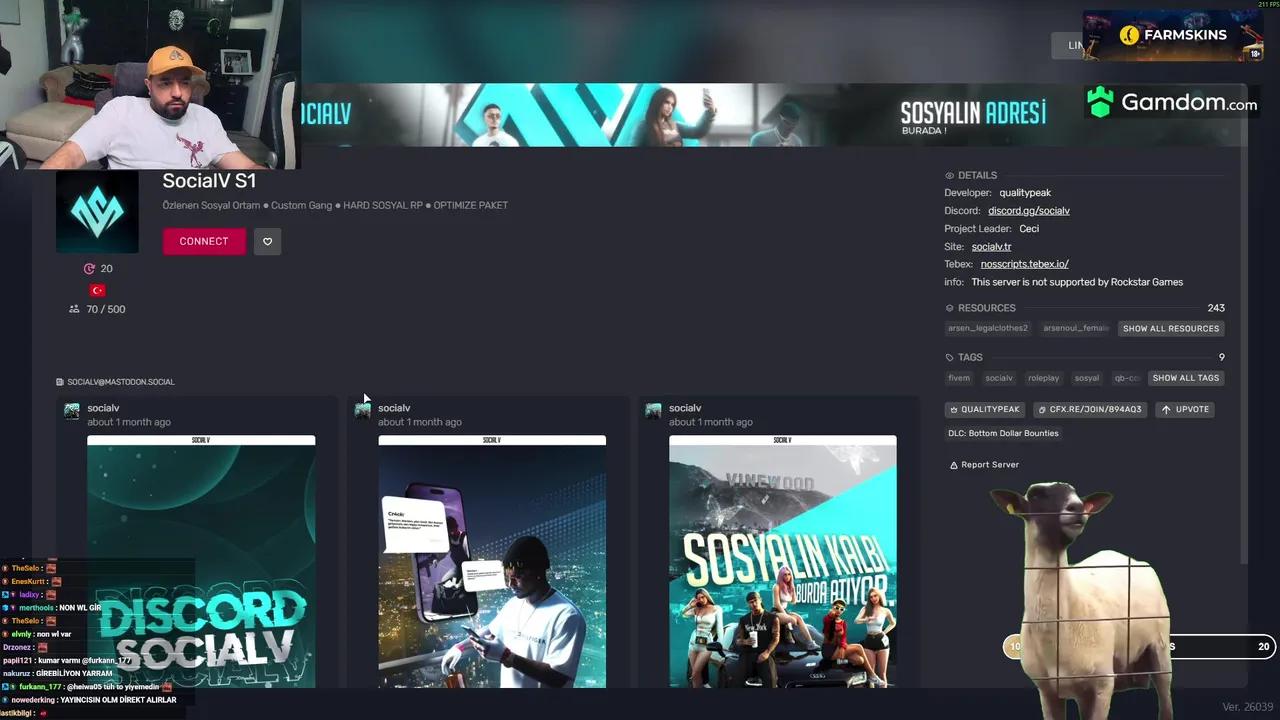
Task: Filter by the socialv tag
Action: click(x=998, y=378)
